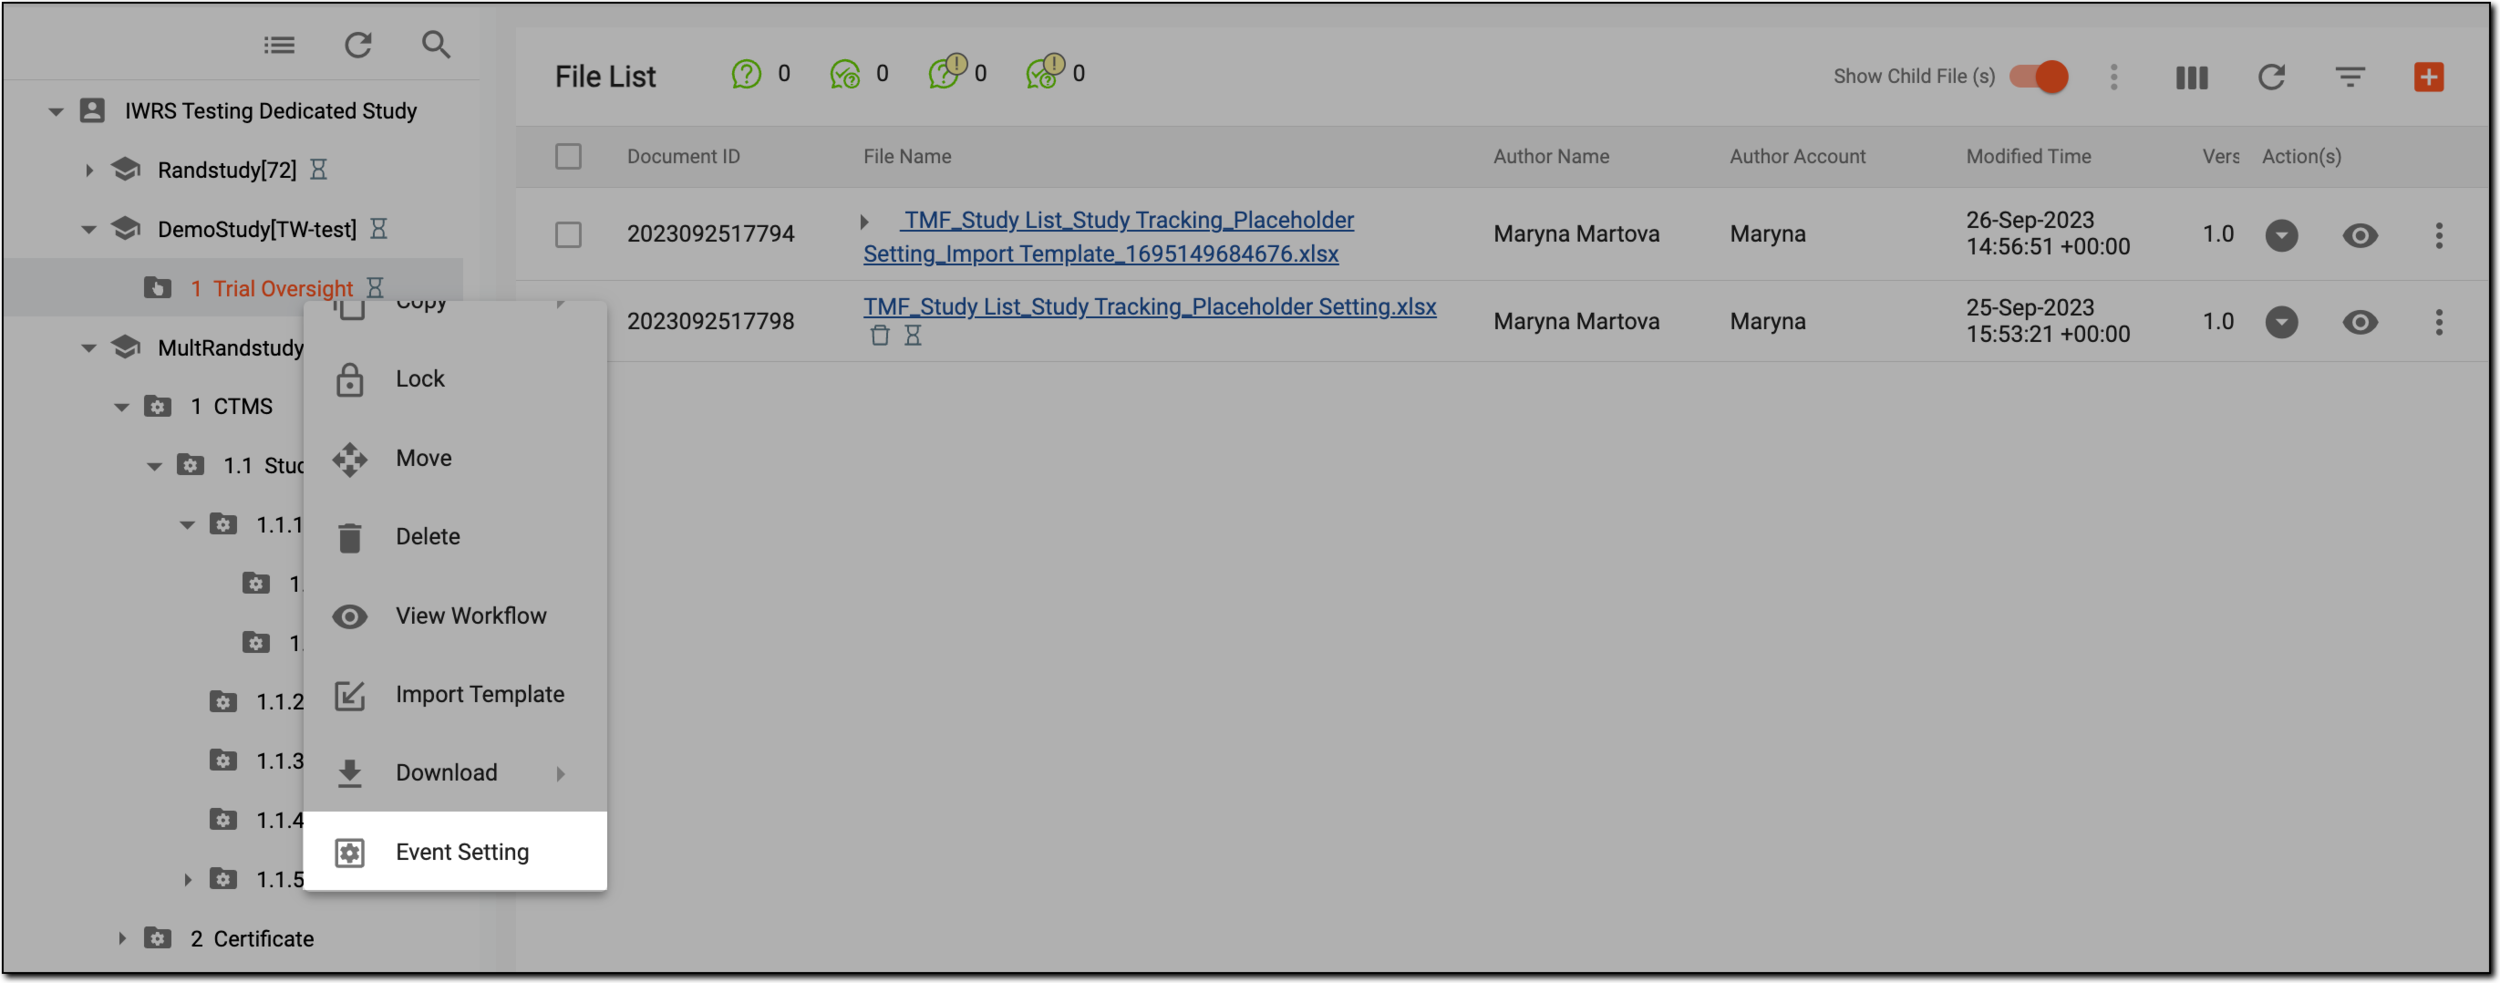Screen dimensions: 2500x983
Task: Toggle Show Child File(s) switch
Action: click(x=2039, y=77)
